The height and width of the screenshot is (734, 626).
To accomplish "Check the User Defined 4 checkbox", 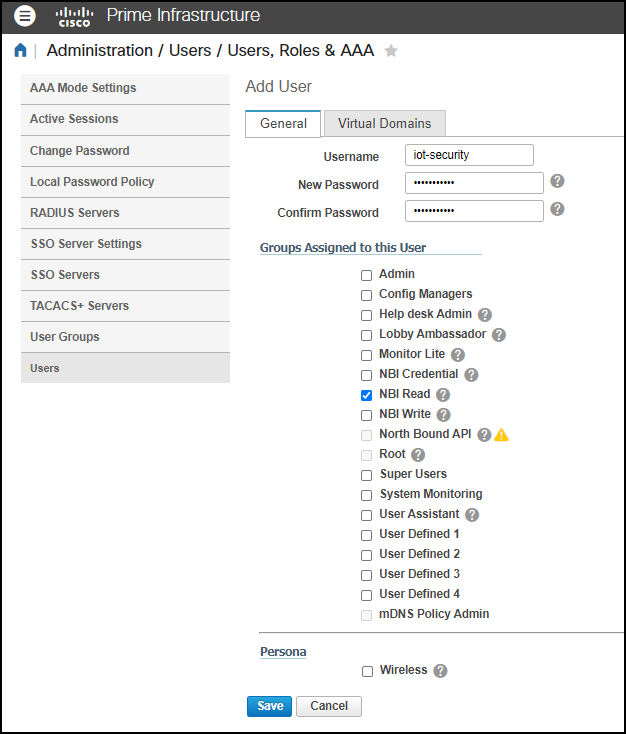I will [x=367, y=595].
